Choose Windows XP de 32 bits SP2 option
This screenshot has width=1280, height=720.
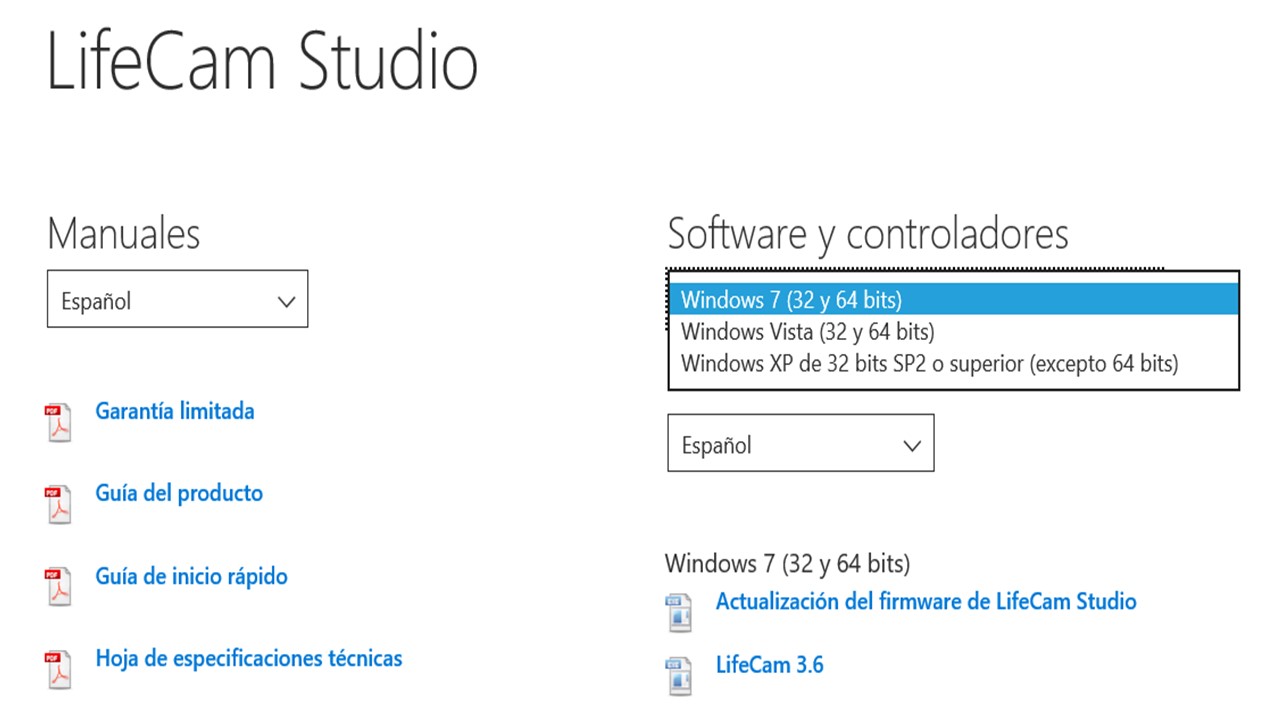click(x=953, y=363)
